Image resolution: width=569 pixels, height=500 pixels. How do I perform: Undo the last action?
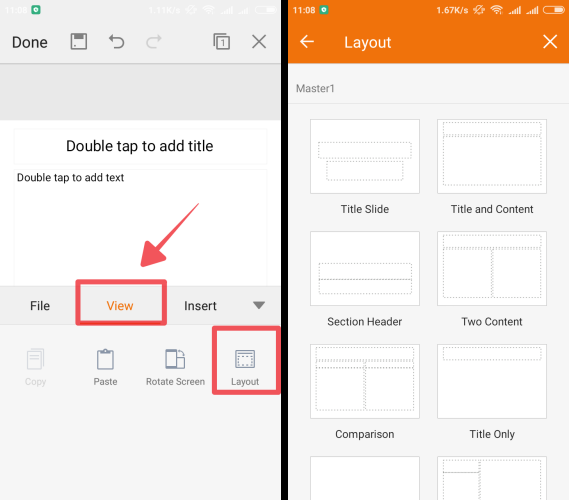click(116, 42)
